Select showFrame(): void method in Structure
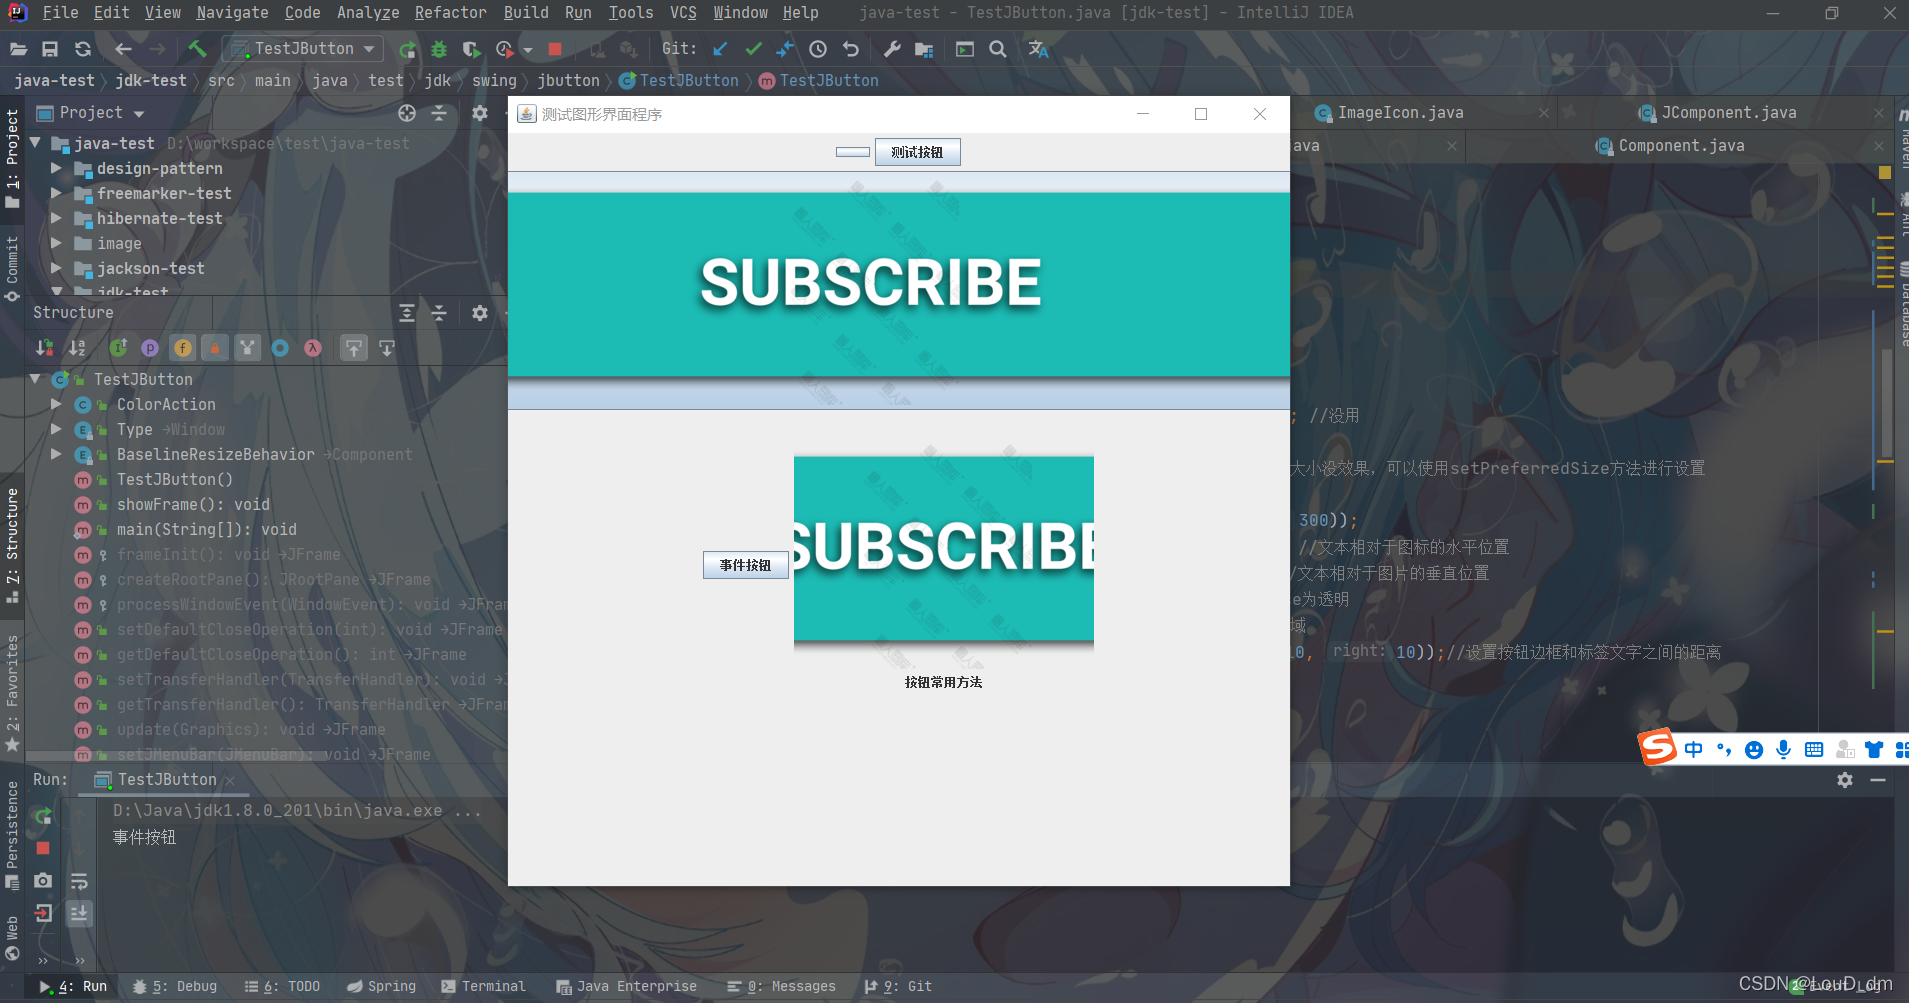Image resolution: width=1909 pixels, height=1003 pixels. point(193,504)
